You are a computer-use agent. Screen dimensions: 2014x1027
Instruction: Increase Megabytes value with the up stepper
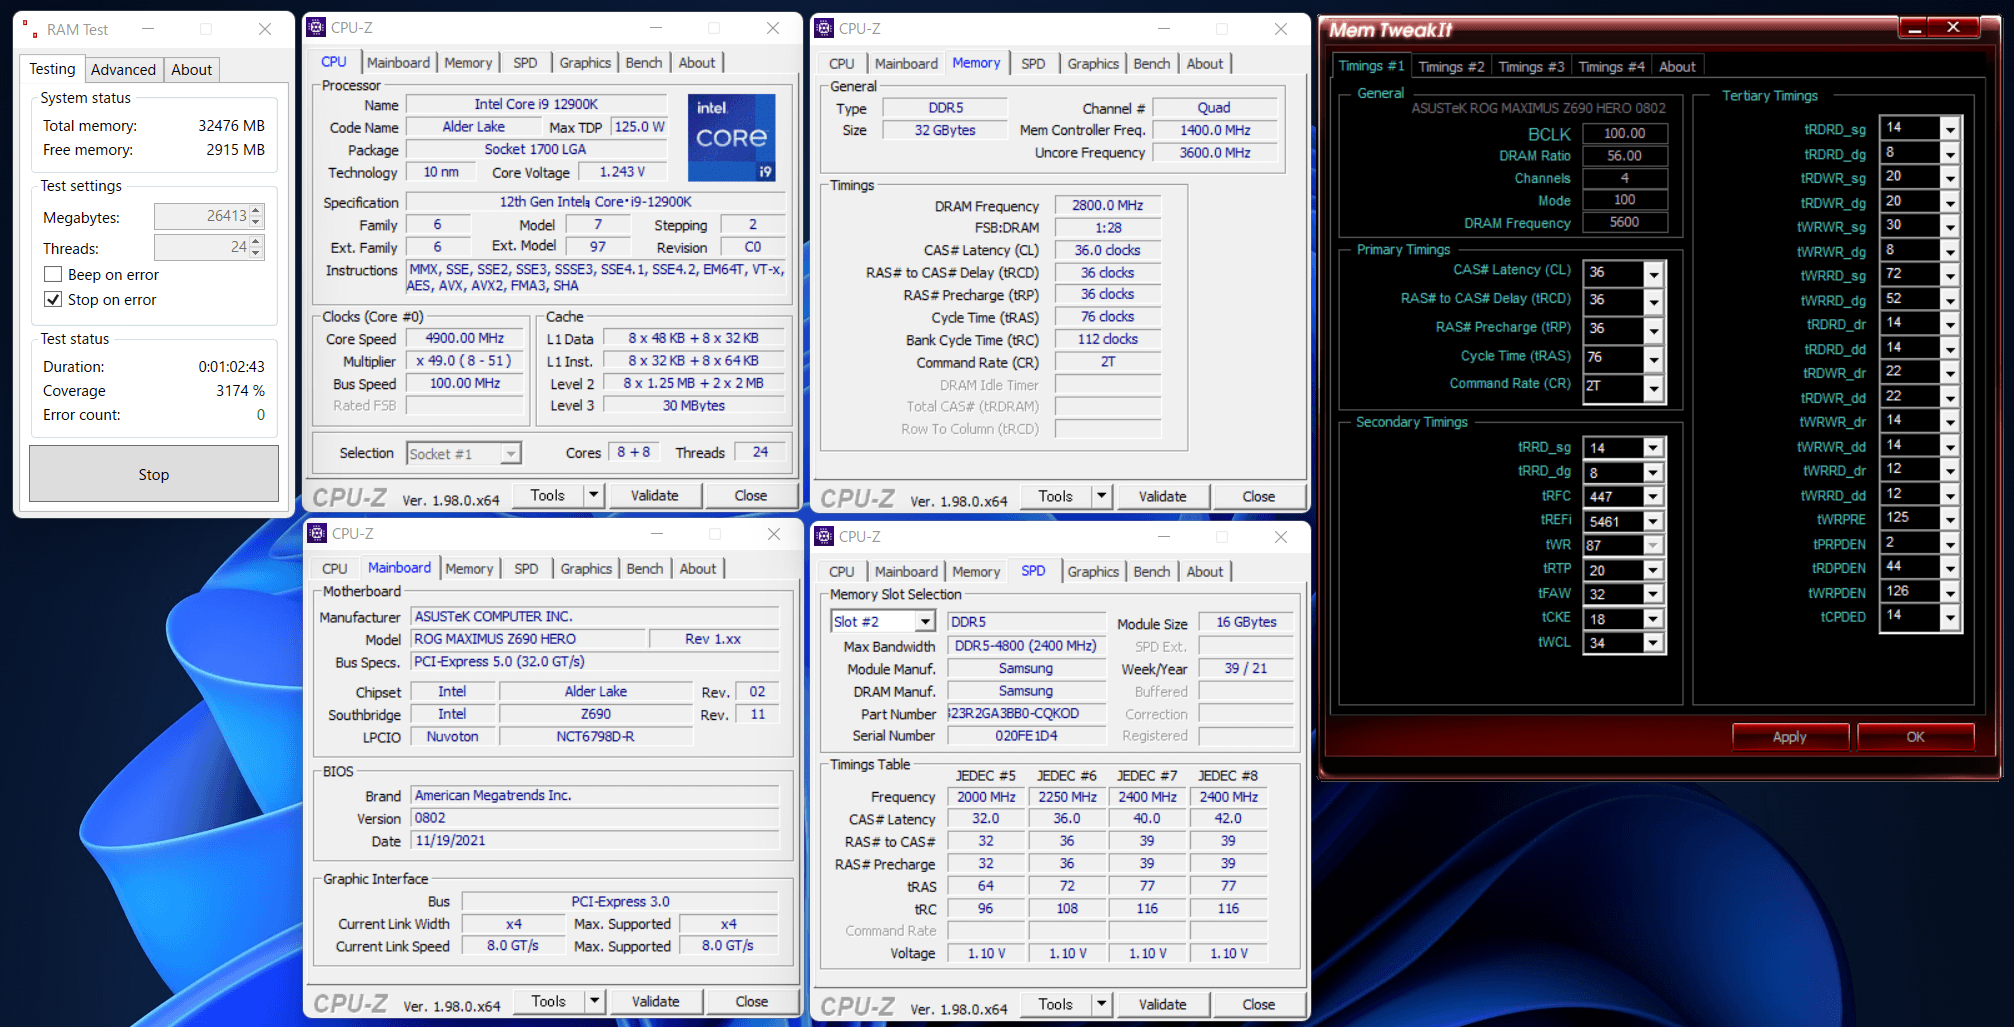(x=257, y=211)
